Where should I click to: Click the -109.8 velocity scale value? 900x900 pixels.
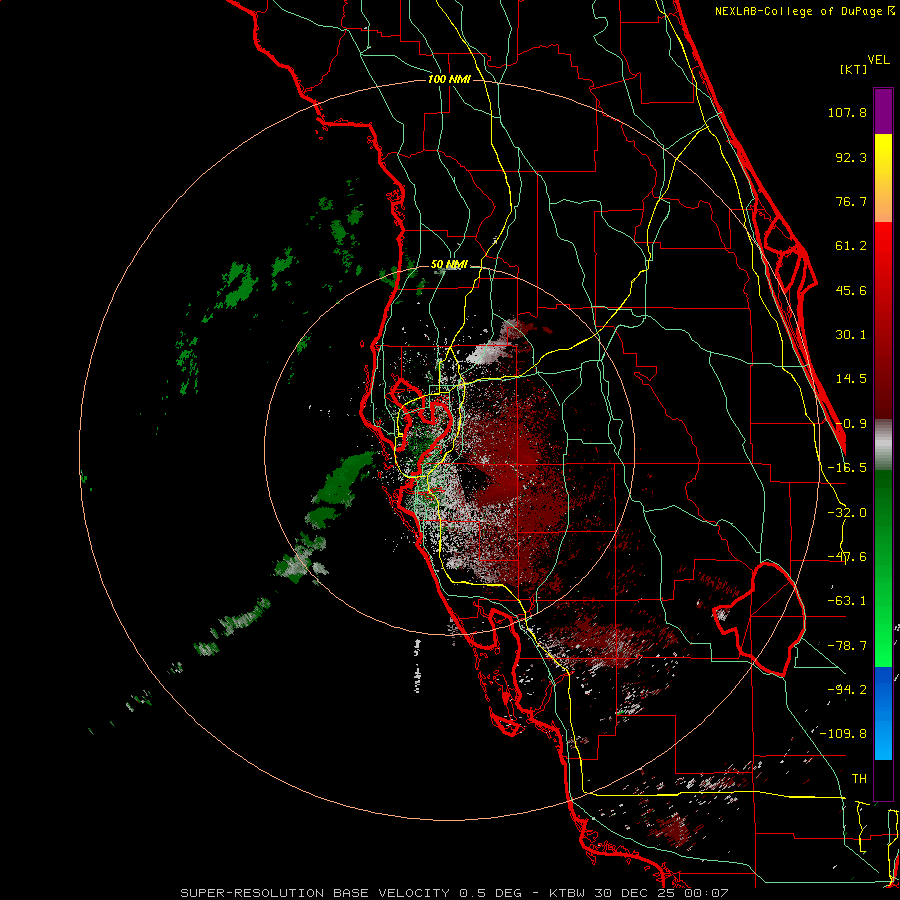tap(843, 734)
